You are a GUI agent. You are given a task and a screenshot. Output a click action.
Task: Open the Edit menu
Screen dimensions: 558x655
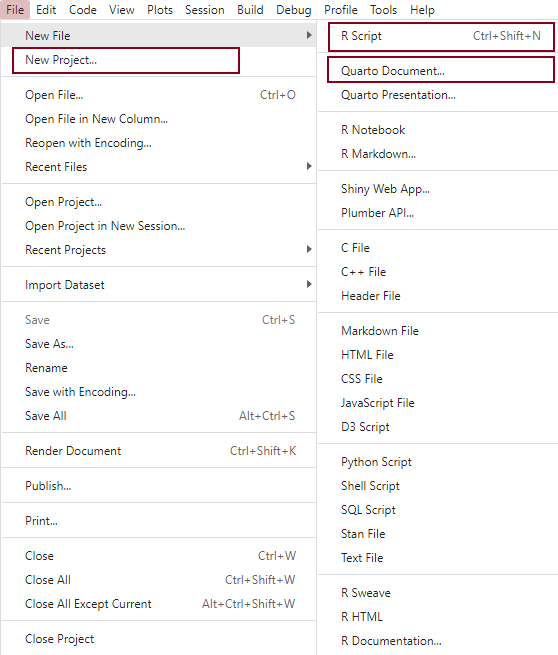46,10
